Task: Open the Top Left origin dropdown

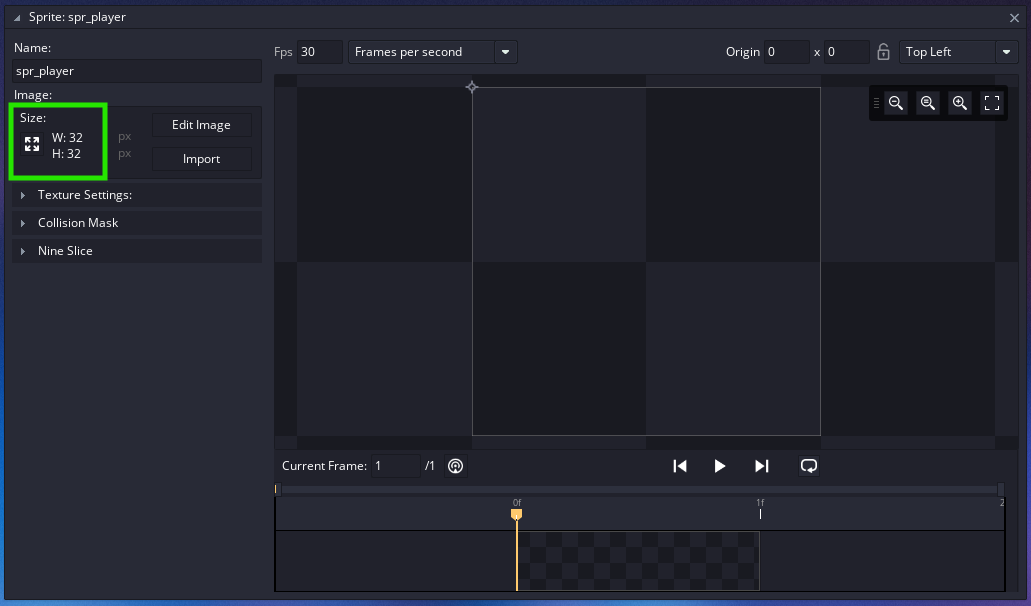Action: point(1005,52)
